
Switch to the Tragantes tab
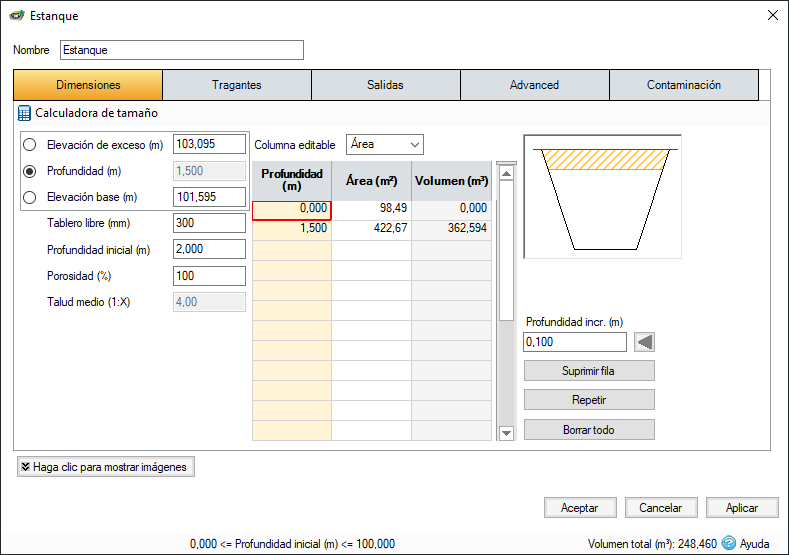click(236, 85)
